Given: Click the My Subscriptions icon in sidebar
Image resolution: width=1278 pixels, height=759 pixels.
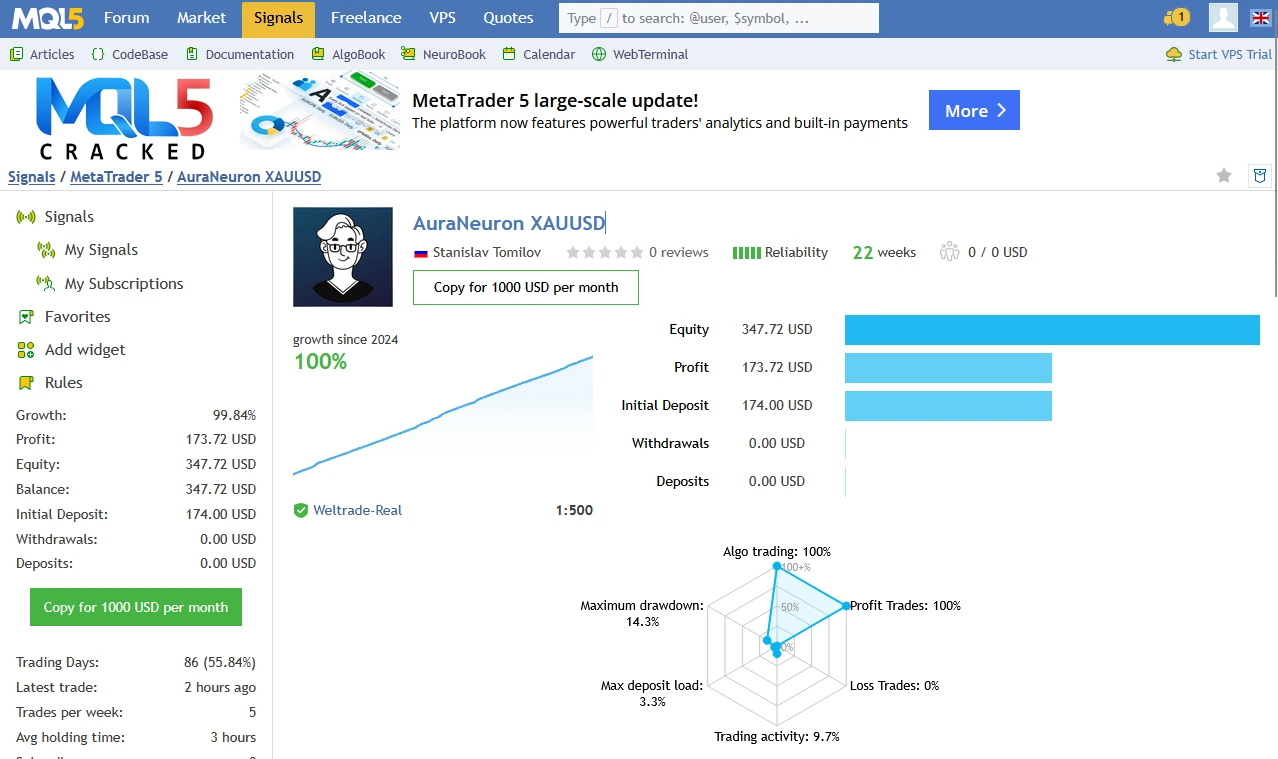Looking at the screenshot, I should coord(46,283).
